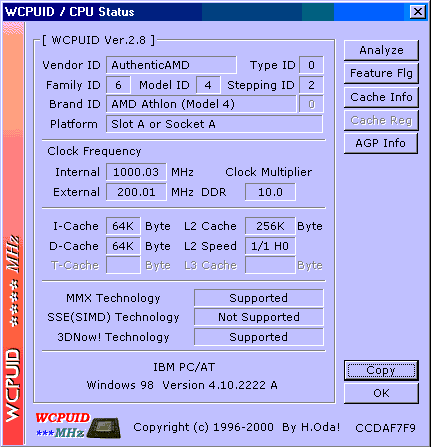Image resolution: width=431 pixels, height=447 pixels.
Task: Click the L2 Cache 256K field
Action: tap(270, 226)
